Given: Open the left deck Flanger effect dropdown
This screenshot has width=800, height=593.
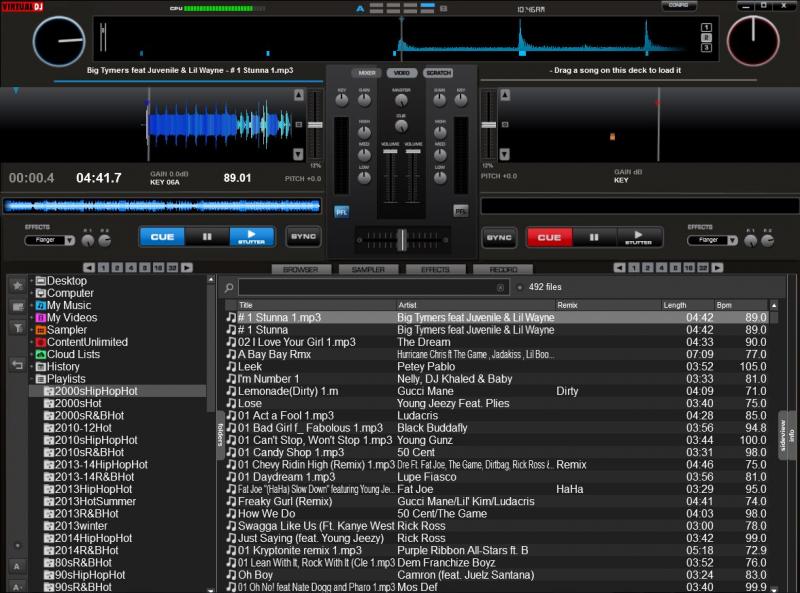Looking at the screenshot, I should tap(69, 240).
